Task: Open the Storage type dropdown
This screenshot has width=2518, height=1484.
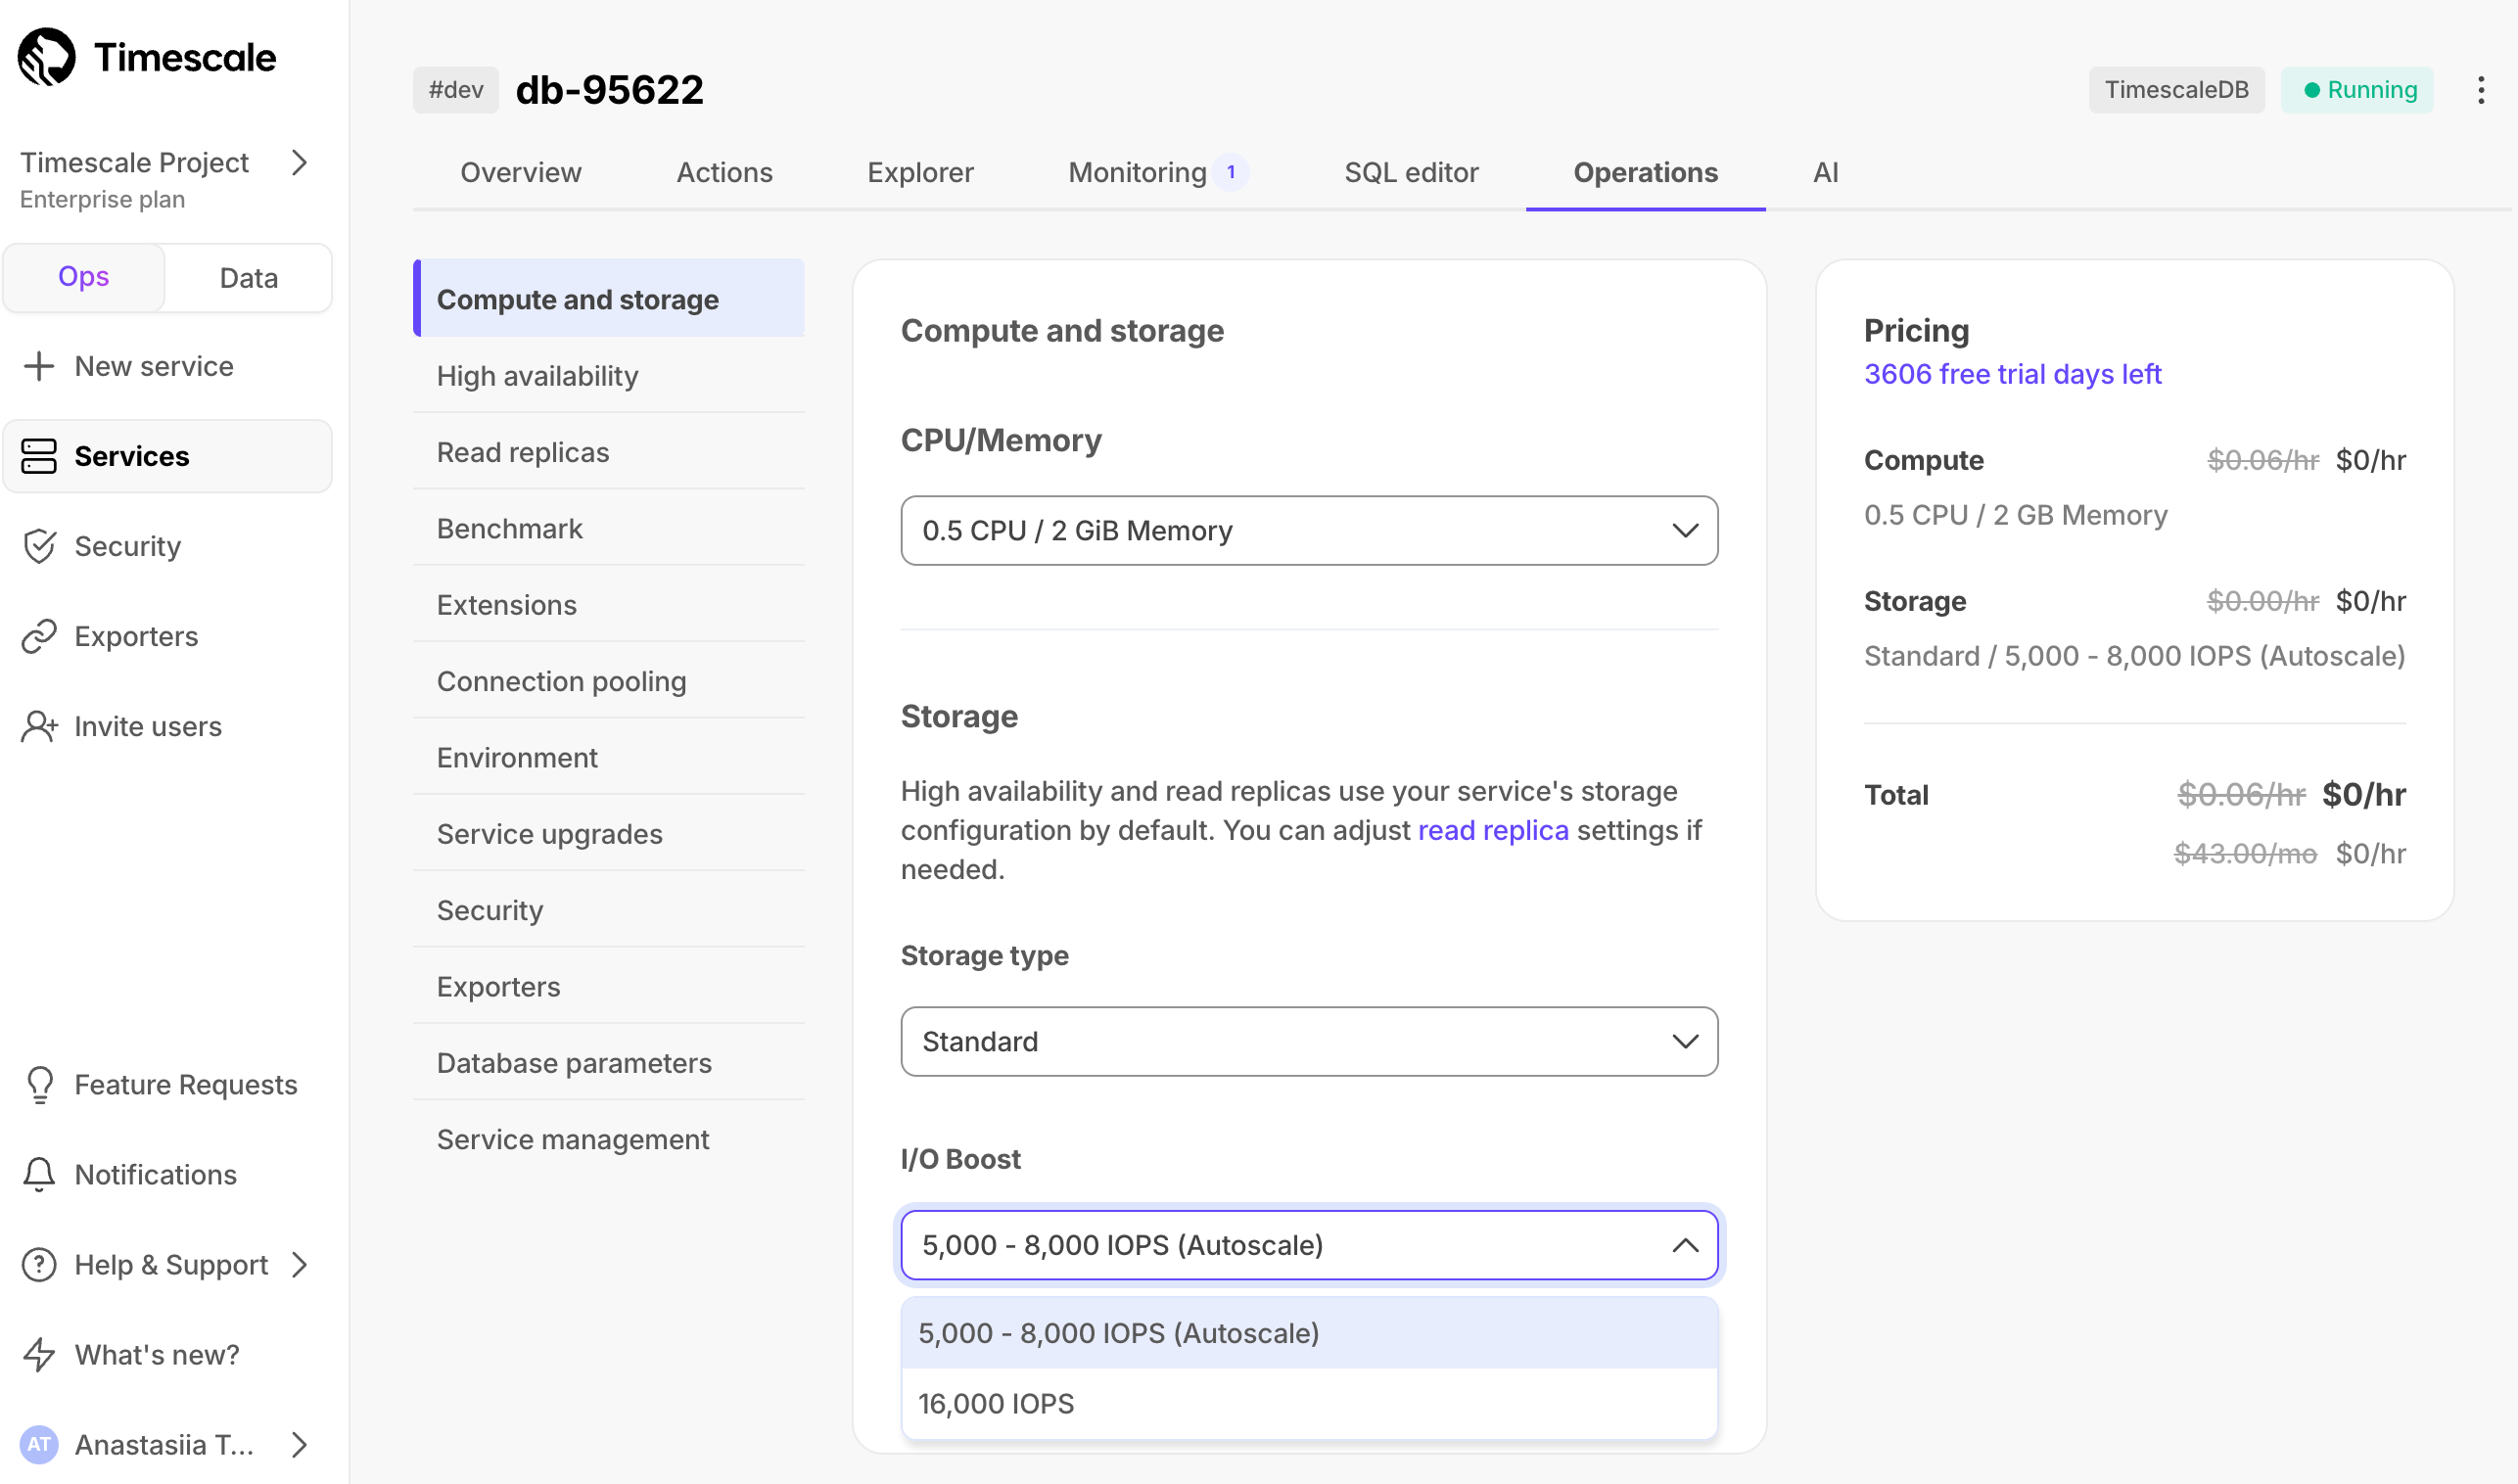Action: (x=1309, y=1041)
